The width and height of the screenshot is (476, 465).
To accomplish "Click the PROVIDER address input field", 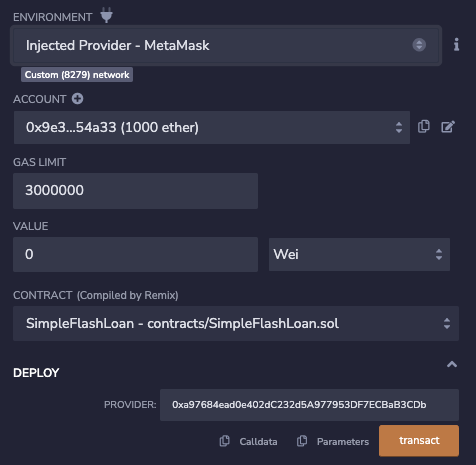I will (x=309, y=405).
